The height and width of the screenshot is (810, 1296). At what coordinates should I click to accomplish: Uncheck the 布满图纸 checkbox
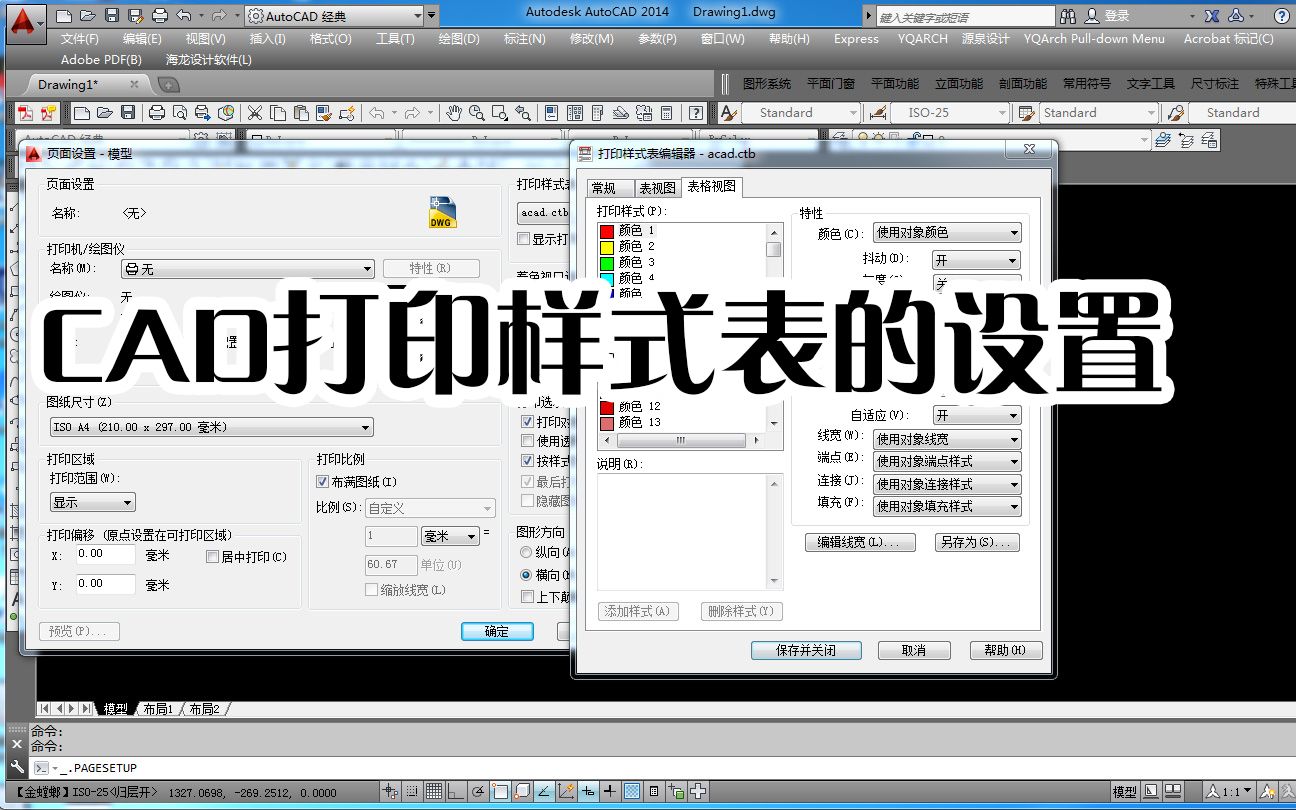tap(323, 482)
